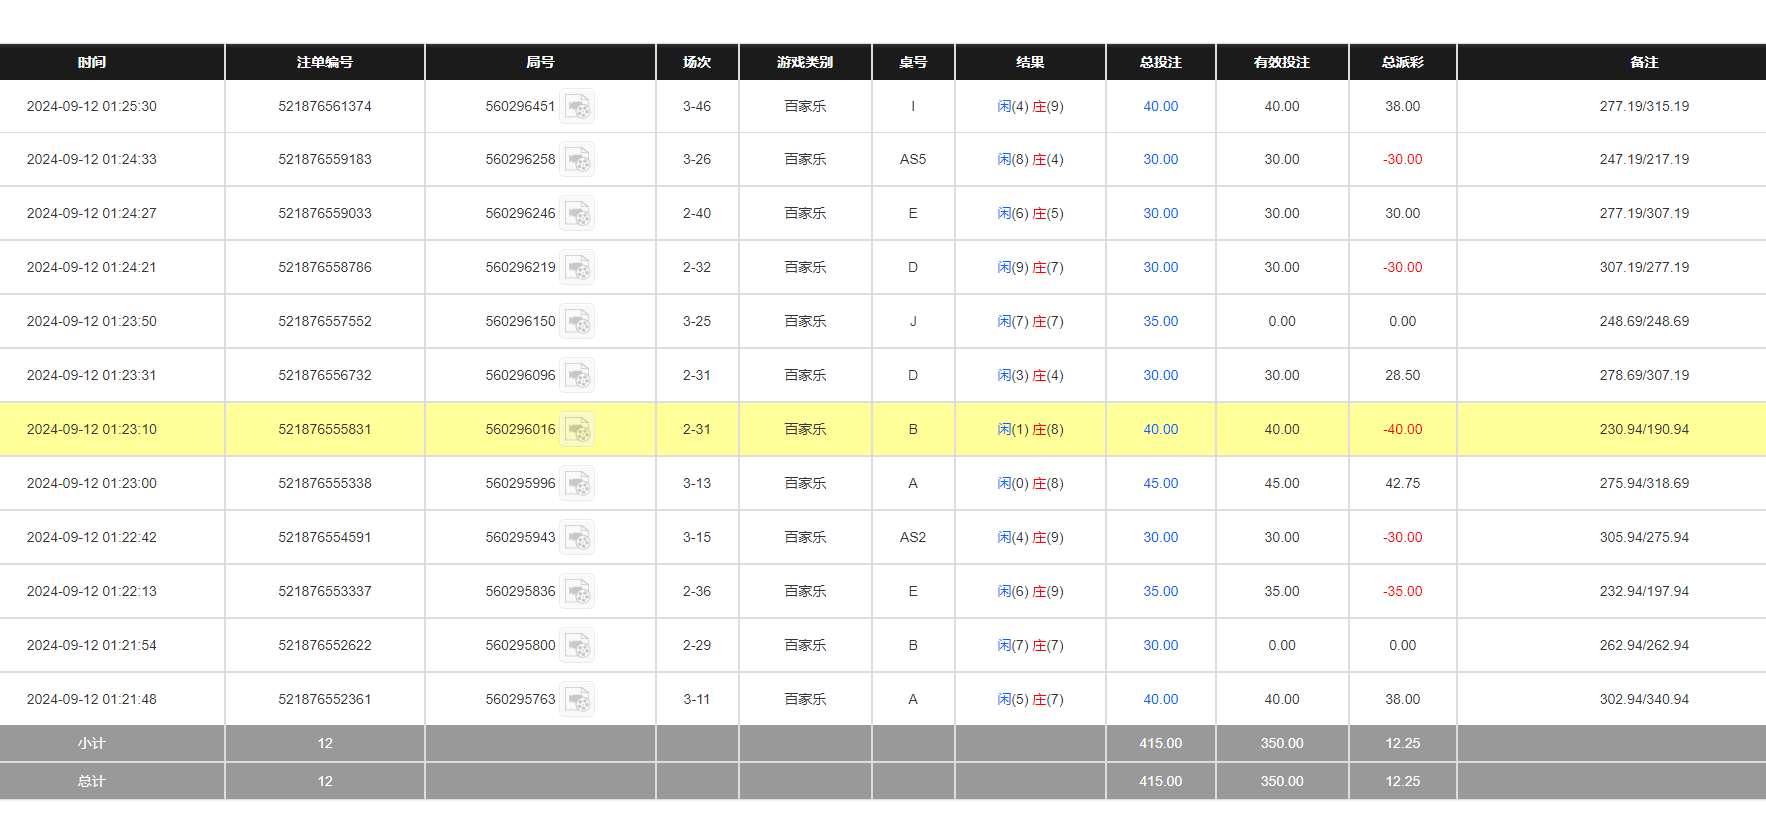Select the 注单编号 column header
Image resolution: width=1766 pixels, height=830 pixels.
point(325,62)
